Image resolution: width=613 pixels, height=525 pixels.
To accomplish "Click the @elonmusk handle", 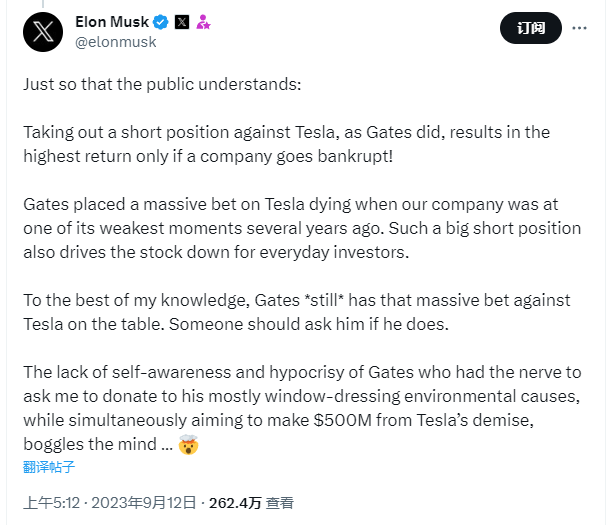I will click(x=116, y=42).
